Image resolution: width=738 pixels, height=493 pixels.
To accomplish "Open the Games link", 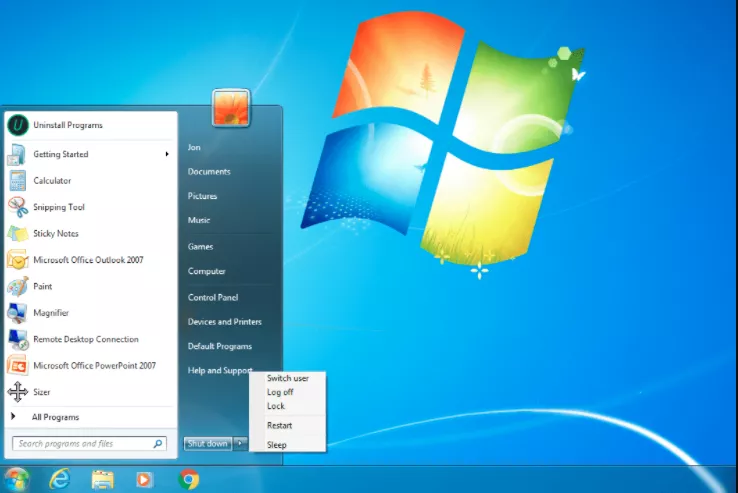I will [201, 247].
